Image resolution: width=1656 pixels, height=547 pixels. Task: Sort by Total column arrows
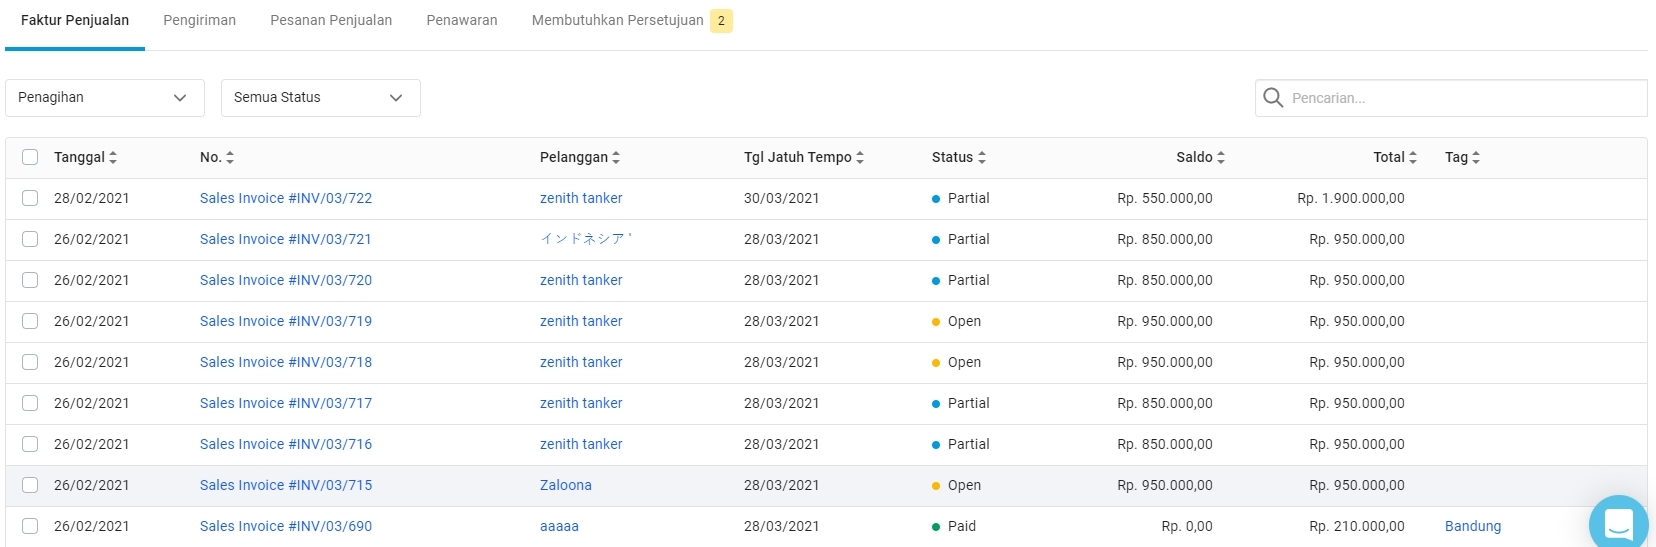[1413, 158]
